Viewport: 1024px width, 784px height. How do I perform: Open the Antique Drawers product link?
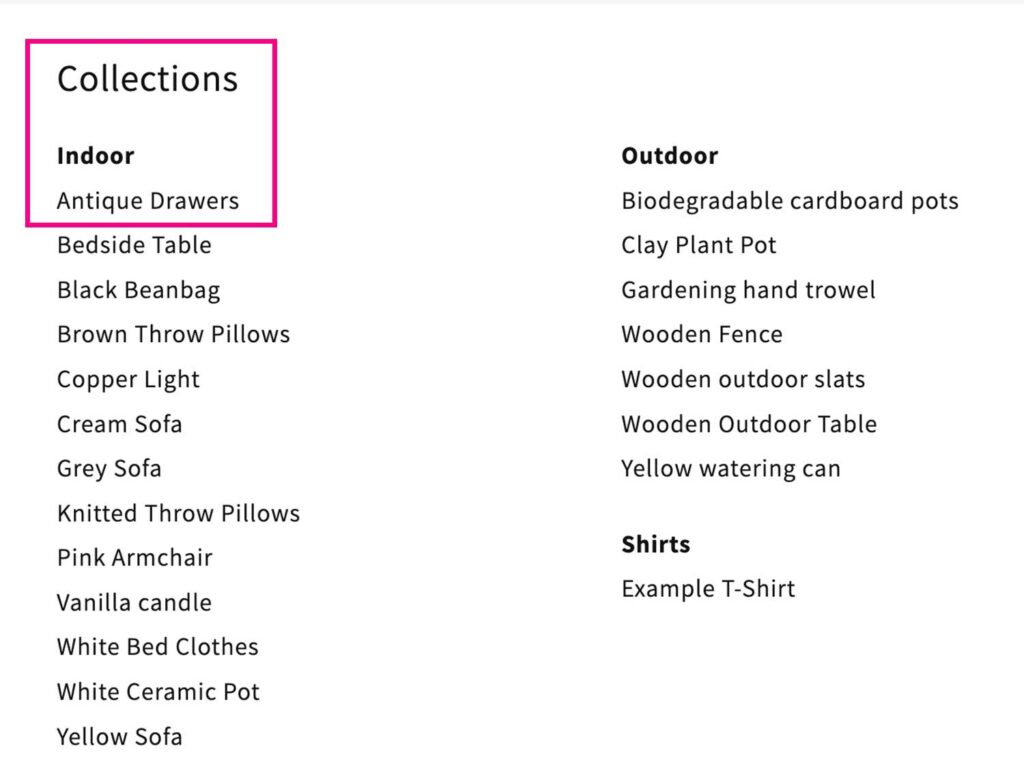click(x=148, y=201)
